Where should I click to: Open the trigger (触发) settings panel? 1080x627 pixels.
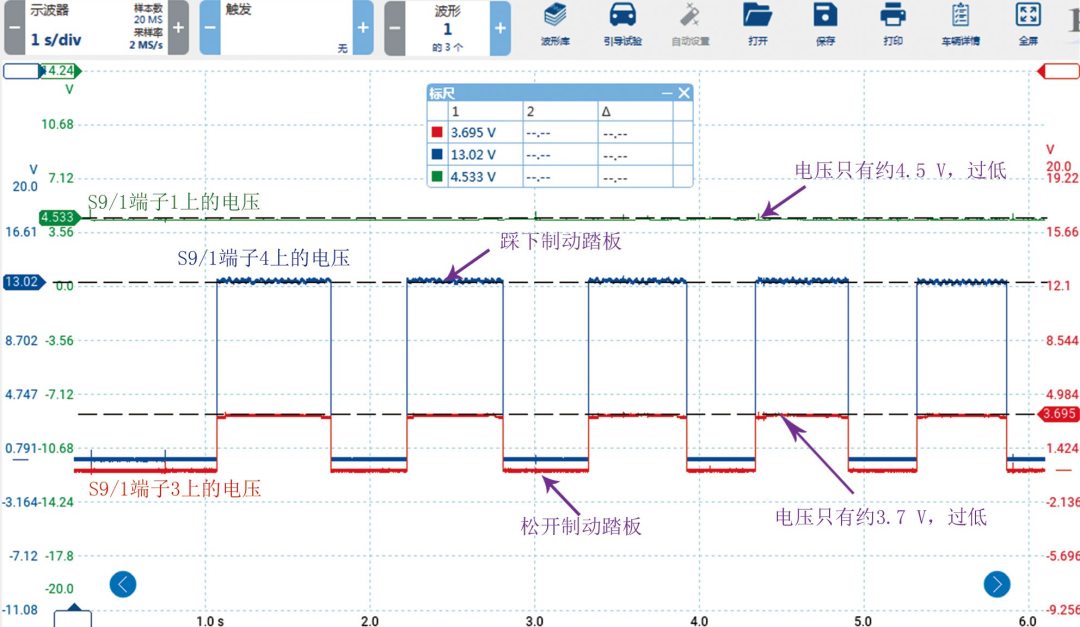click(x=287, y=28)
